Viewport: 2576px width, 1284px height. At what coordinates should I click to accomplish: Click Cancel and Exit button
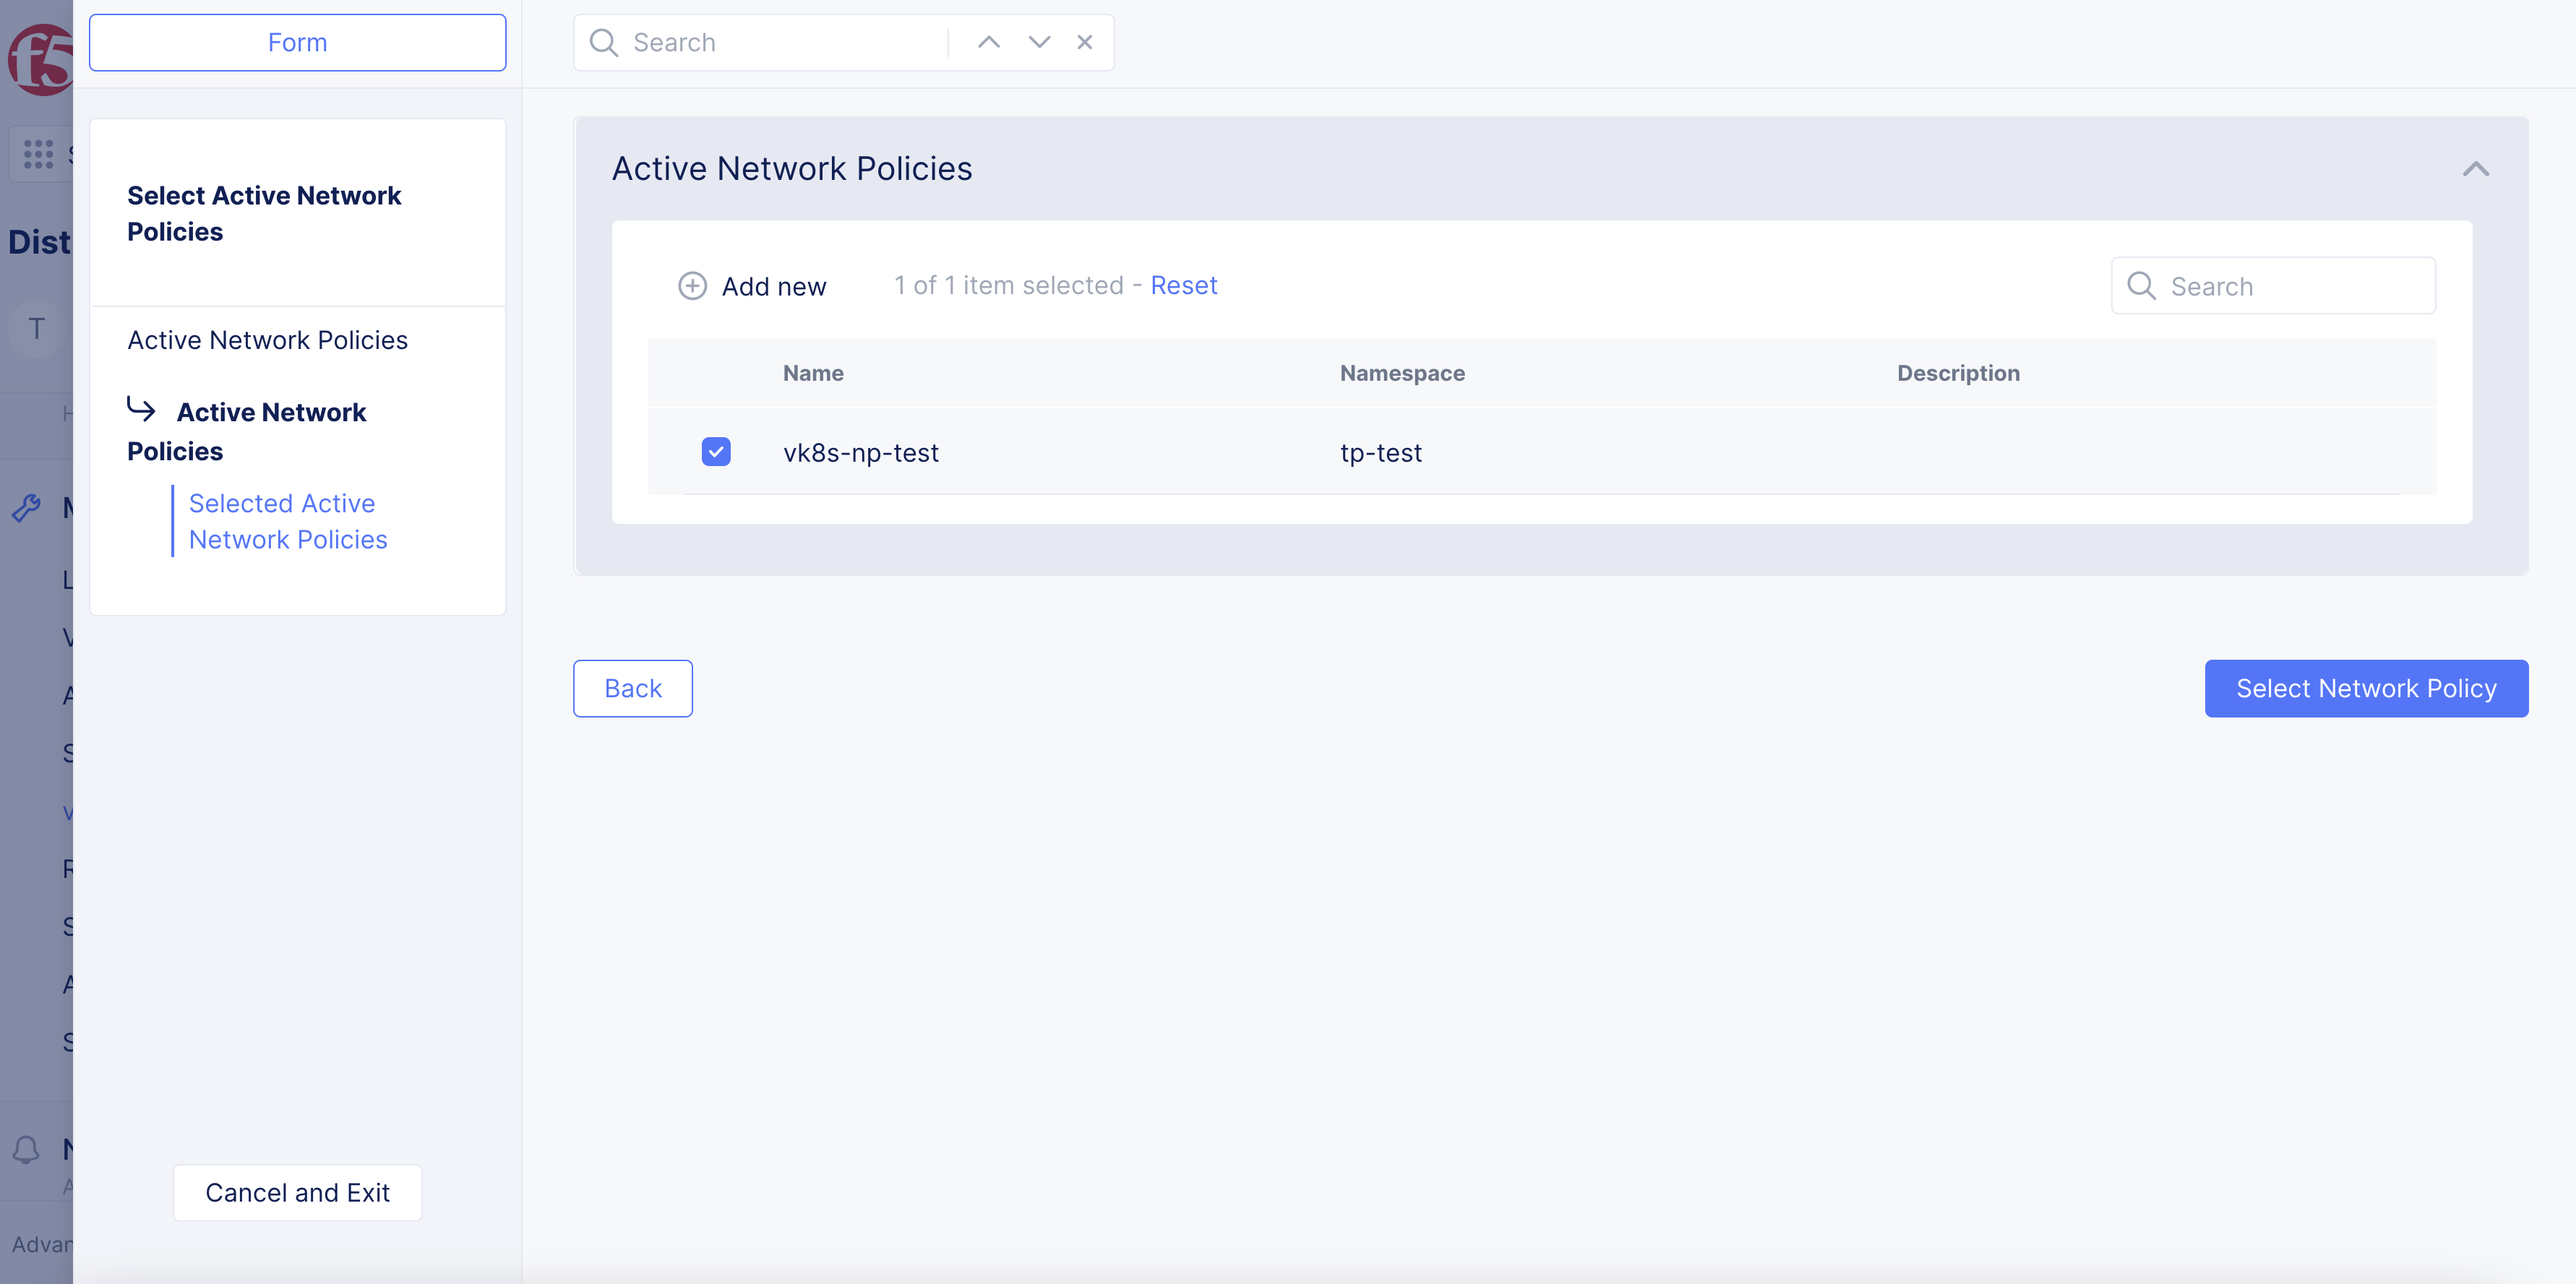[x=297, y=1192]
